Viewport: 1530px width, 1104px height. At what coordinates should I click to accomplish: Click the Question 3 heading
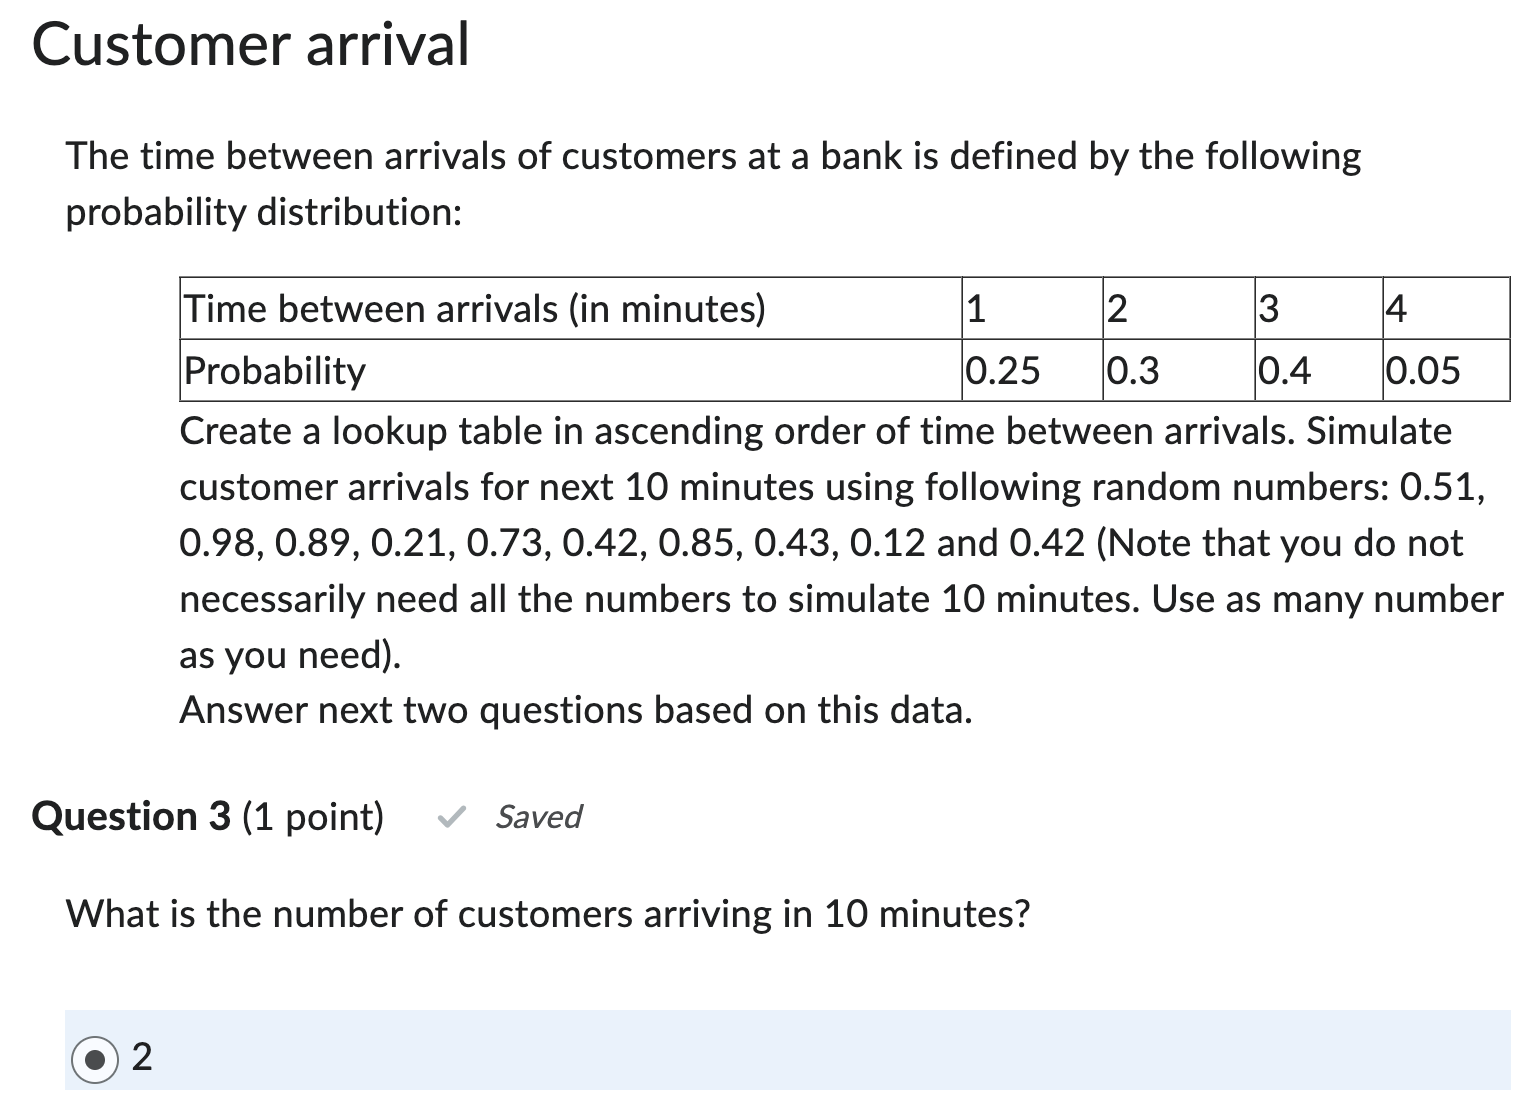tap(133, 818)
